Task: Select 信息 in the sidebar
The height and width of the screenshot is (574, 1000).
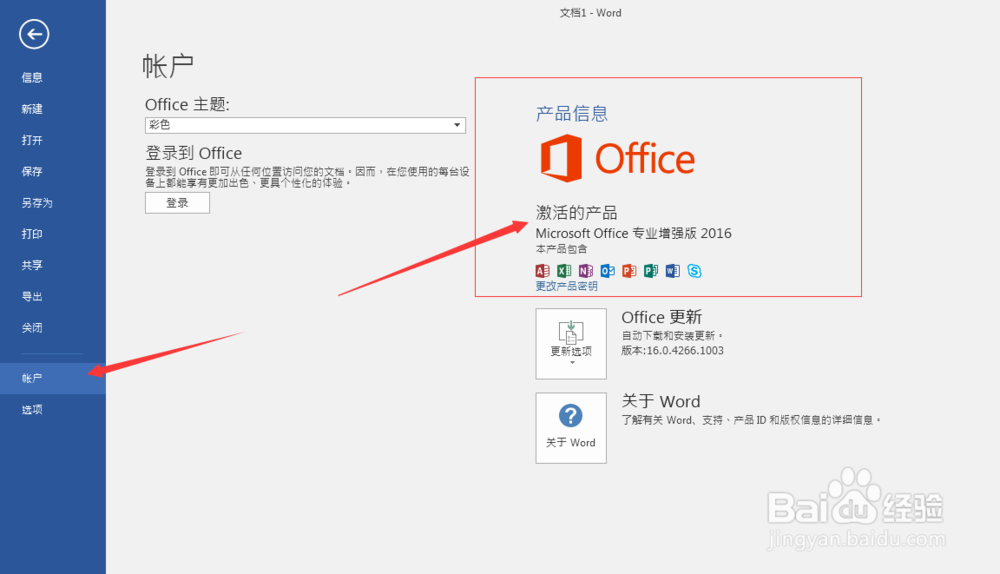Action: (x=32, y=78)
